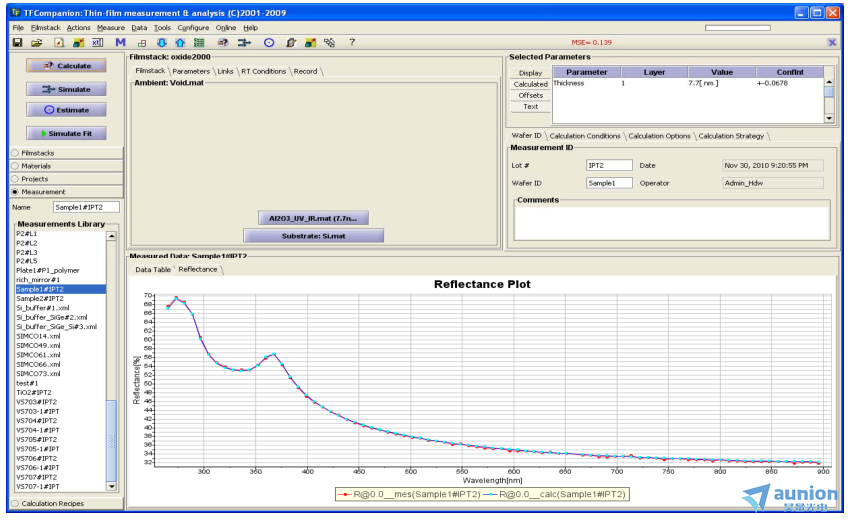Click the Substrate: Si.mat button
Viewport: 850px width, 523px height.
coord(313,236)
